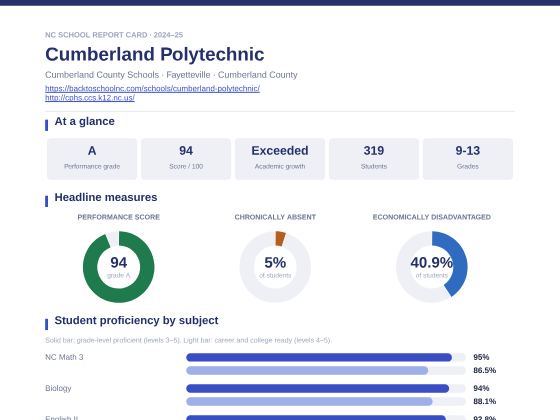
Task: Click the Biology light 88.1% bar
Action: pyautogui.click(x=309, y=401)
